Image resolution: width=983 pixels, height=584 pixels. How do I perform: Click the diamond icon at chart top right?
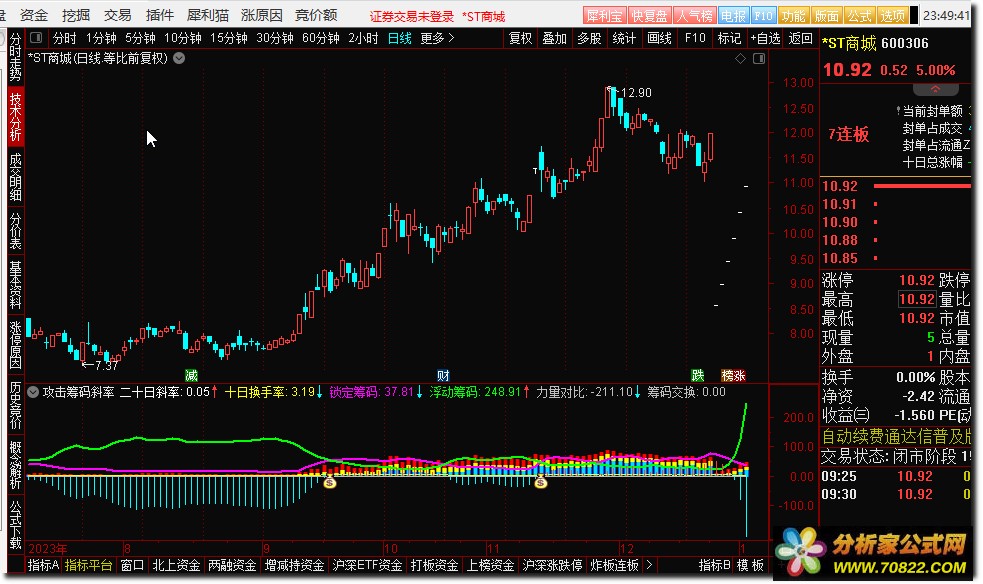[x=740, y=58]
